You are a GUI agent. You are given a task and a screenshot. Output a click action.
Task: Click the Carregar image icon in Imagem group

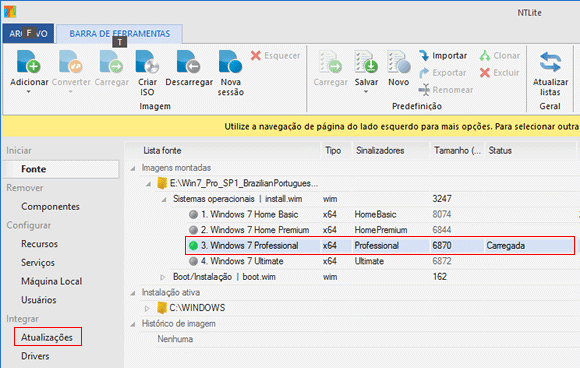pos(111,61)
